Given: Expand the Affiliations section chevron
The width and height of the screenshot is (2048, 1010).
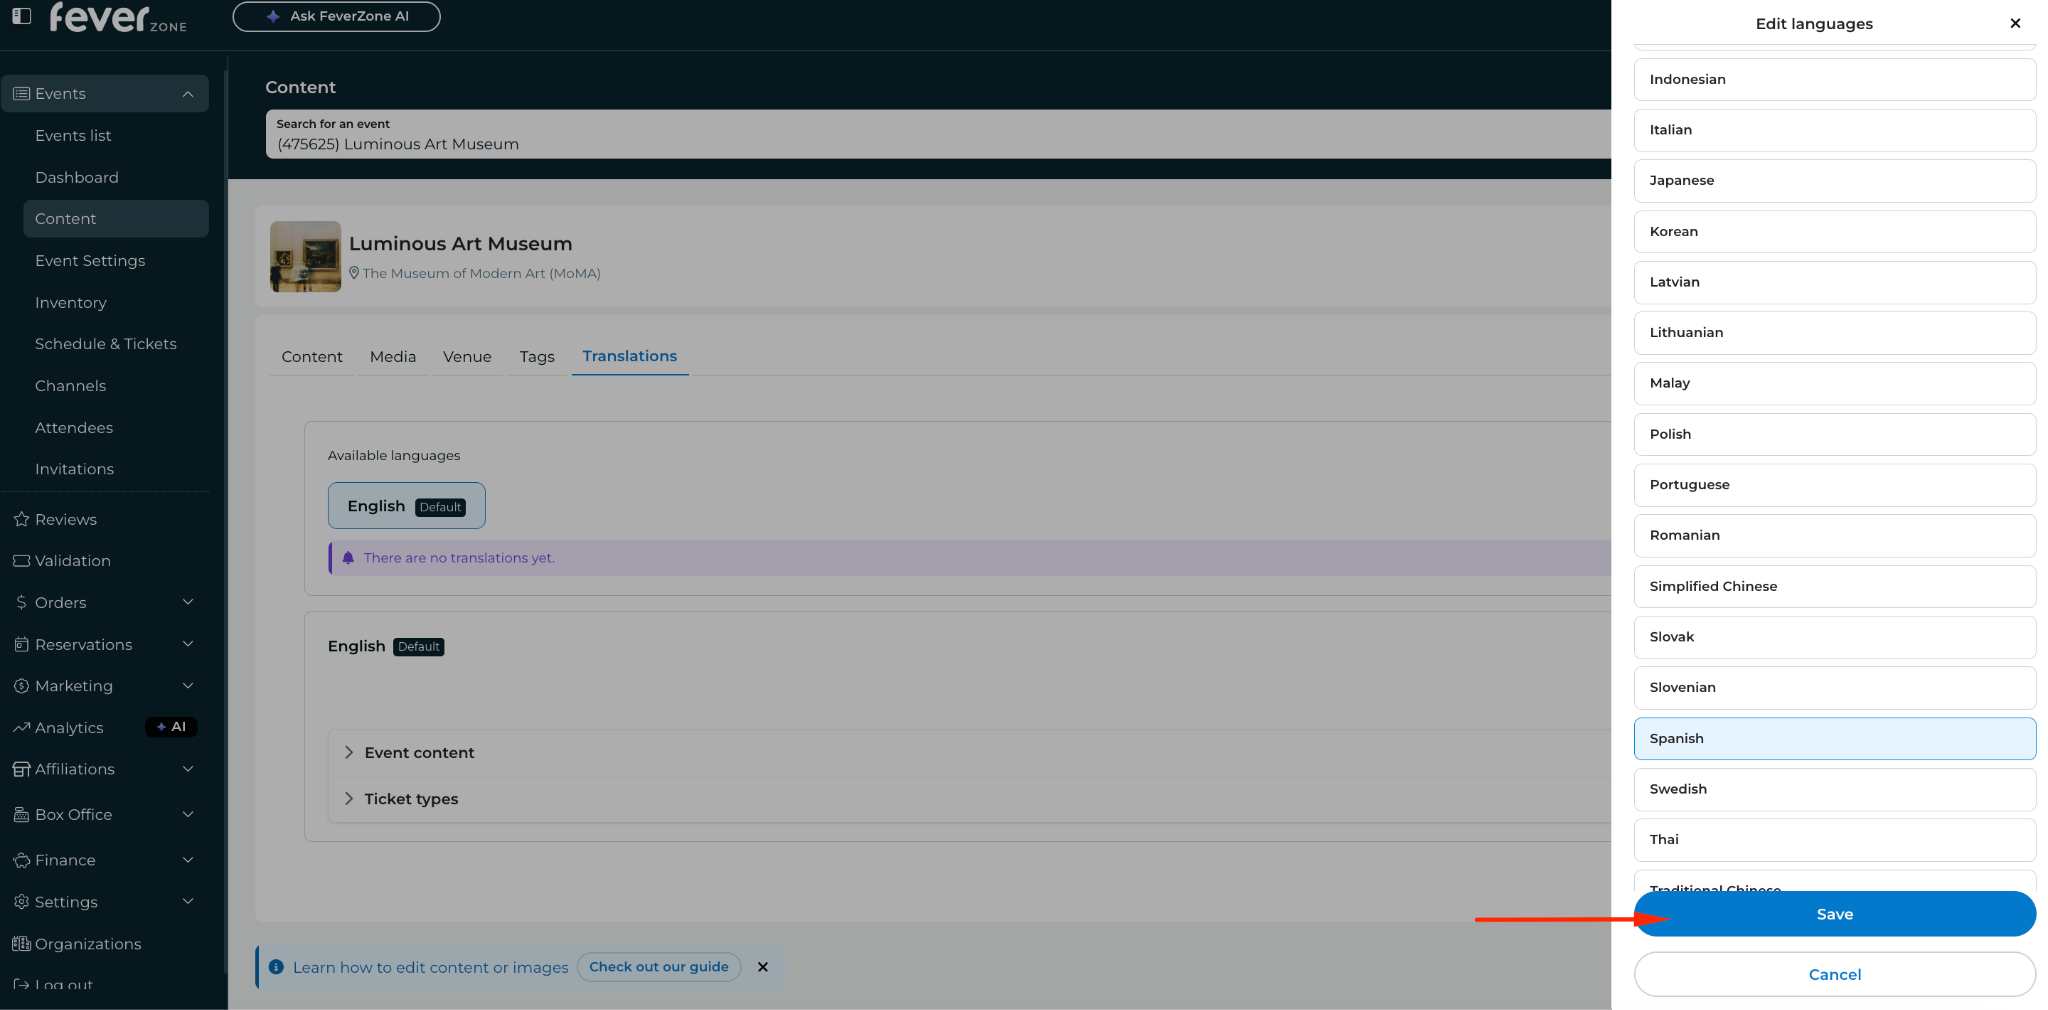Looking at the screenshot, I should (x=188, y=769).
